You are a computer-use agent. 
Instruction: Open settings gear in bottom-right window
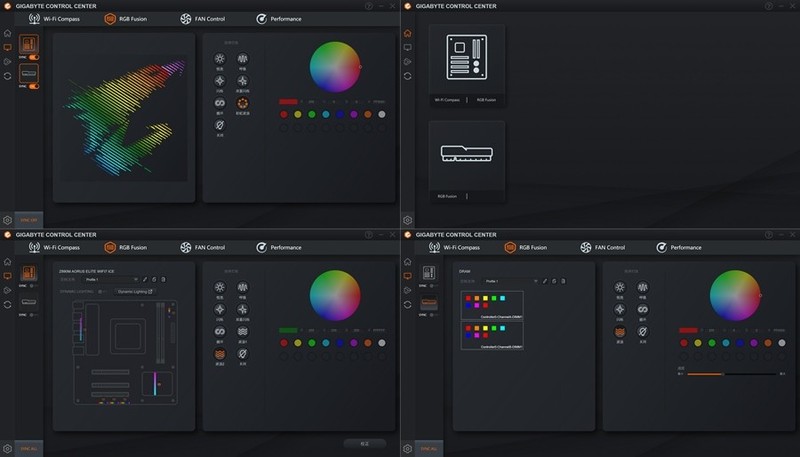click(407, 448)
